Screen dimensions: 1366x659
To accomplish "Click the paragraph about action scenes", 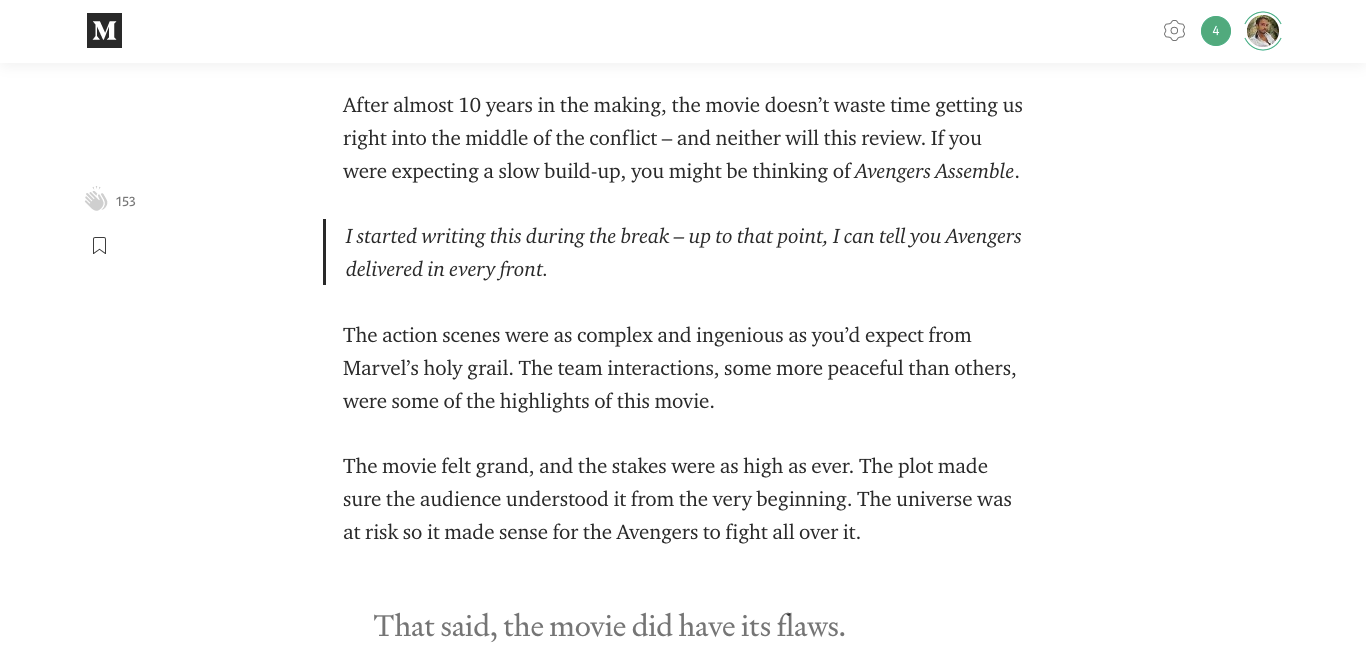I will 679,367.
